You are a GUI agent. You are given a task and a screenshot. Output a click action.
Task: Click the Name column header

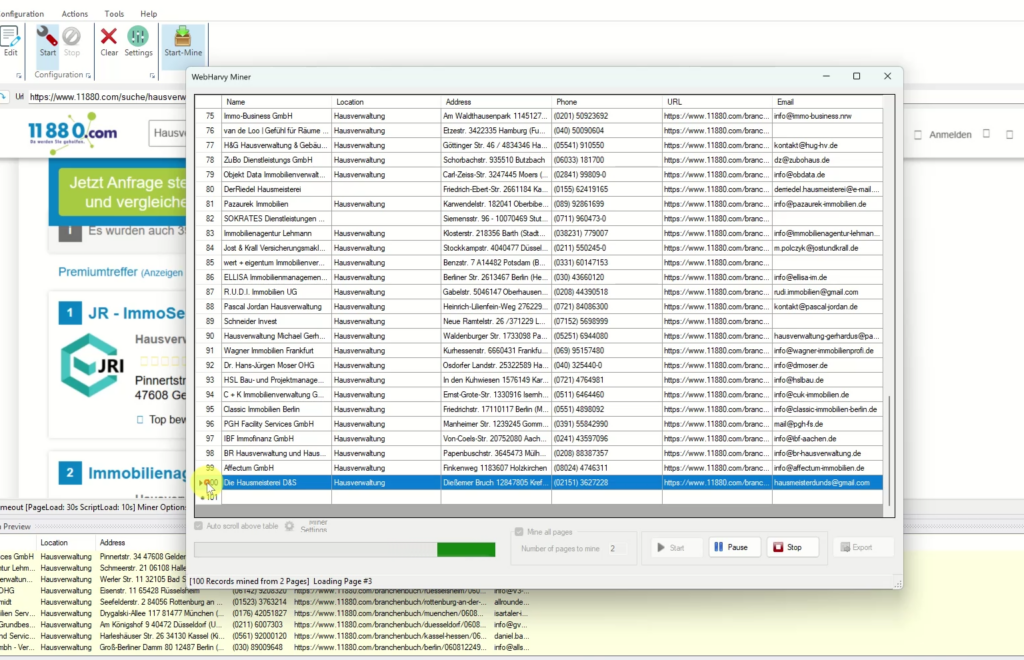point(277,102)
